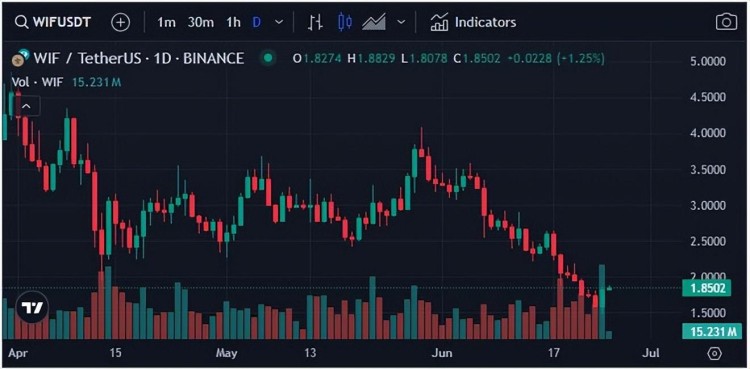Click the WIF / TetherUS chart title
This screenshot has width=750, height=369.
[x=139, y=58]
